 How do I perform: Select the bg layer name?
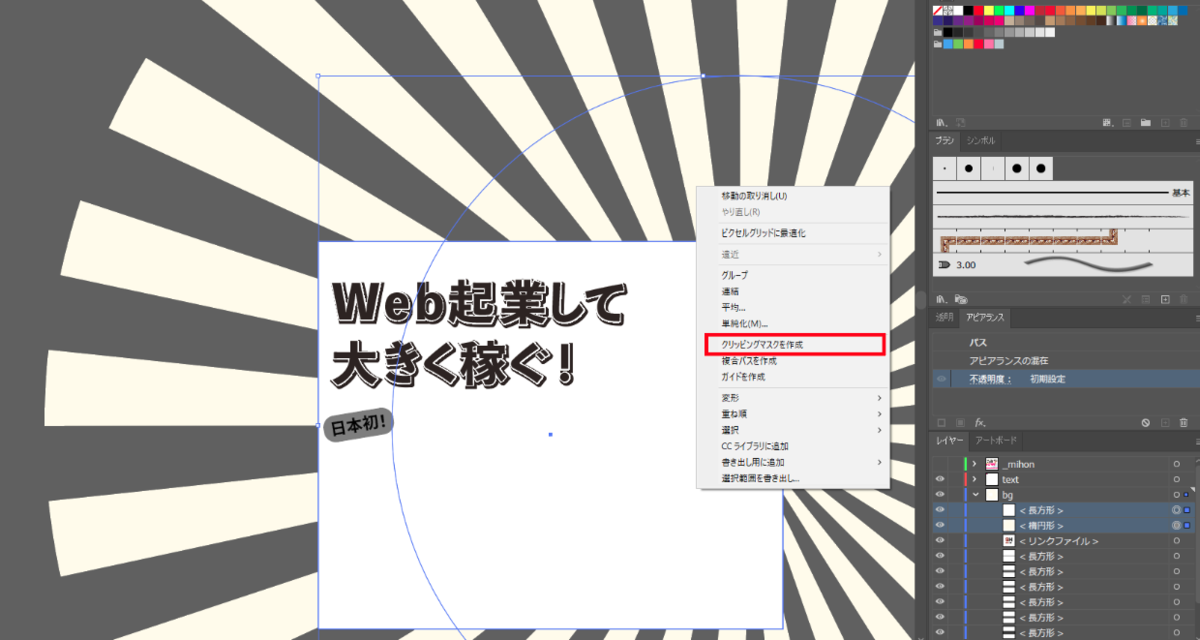(x=1008, y=495)
